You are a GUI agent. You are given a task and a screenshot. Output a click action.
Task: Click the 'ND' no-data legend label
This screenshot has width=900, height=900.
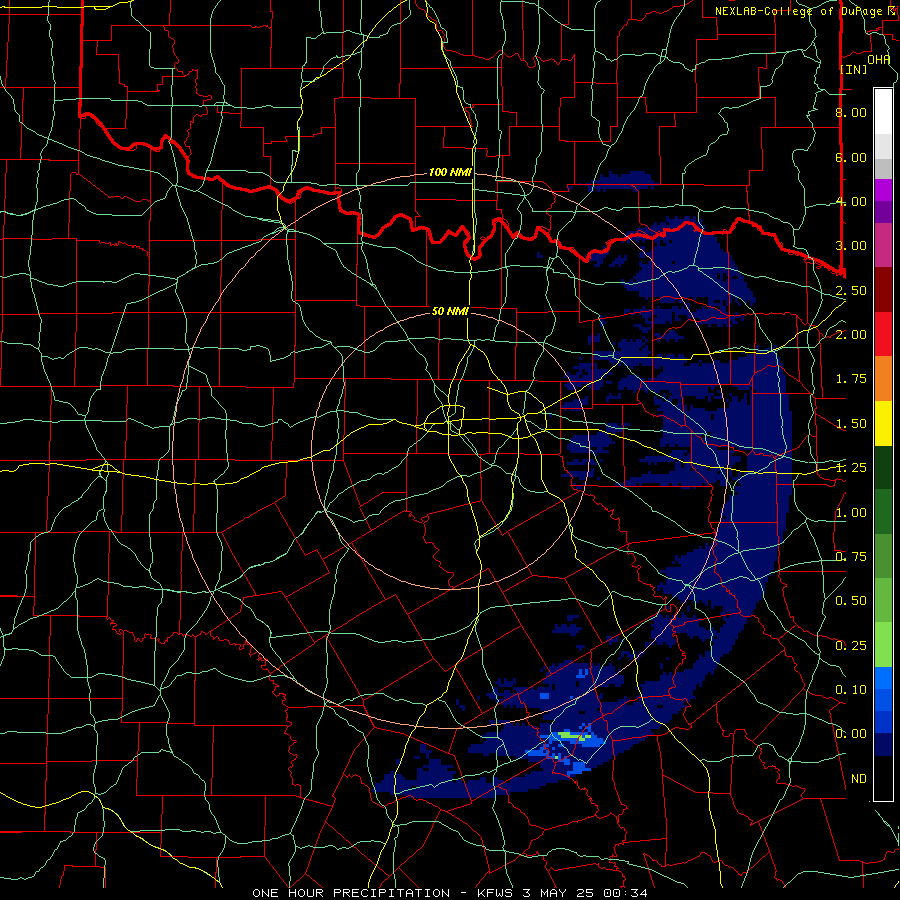pyautogui.click(x=859, y=779)
